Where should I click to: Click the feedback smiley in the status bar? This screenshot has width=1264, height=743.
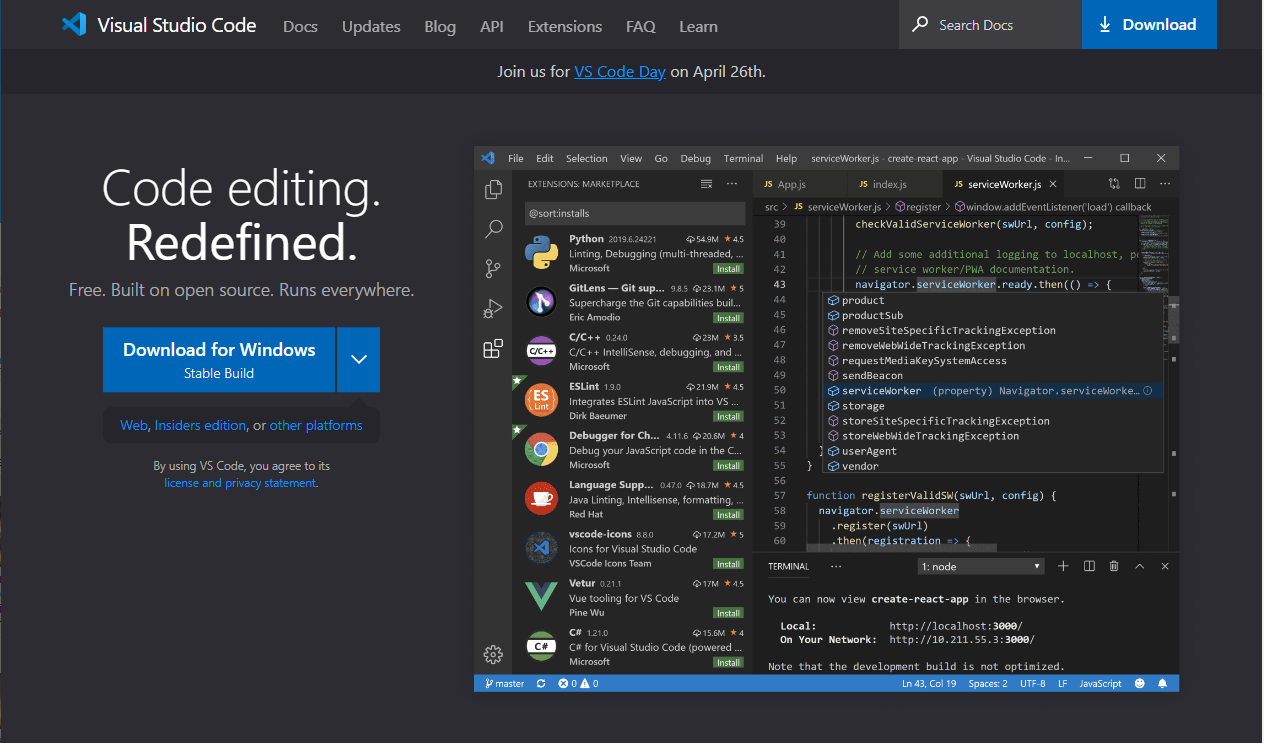(x=1139, y=684)
